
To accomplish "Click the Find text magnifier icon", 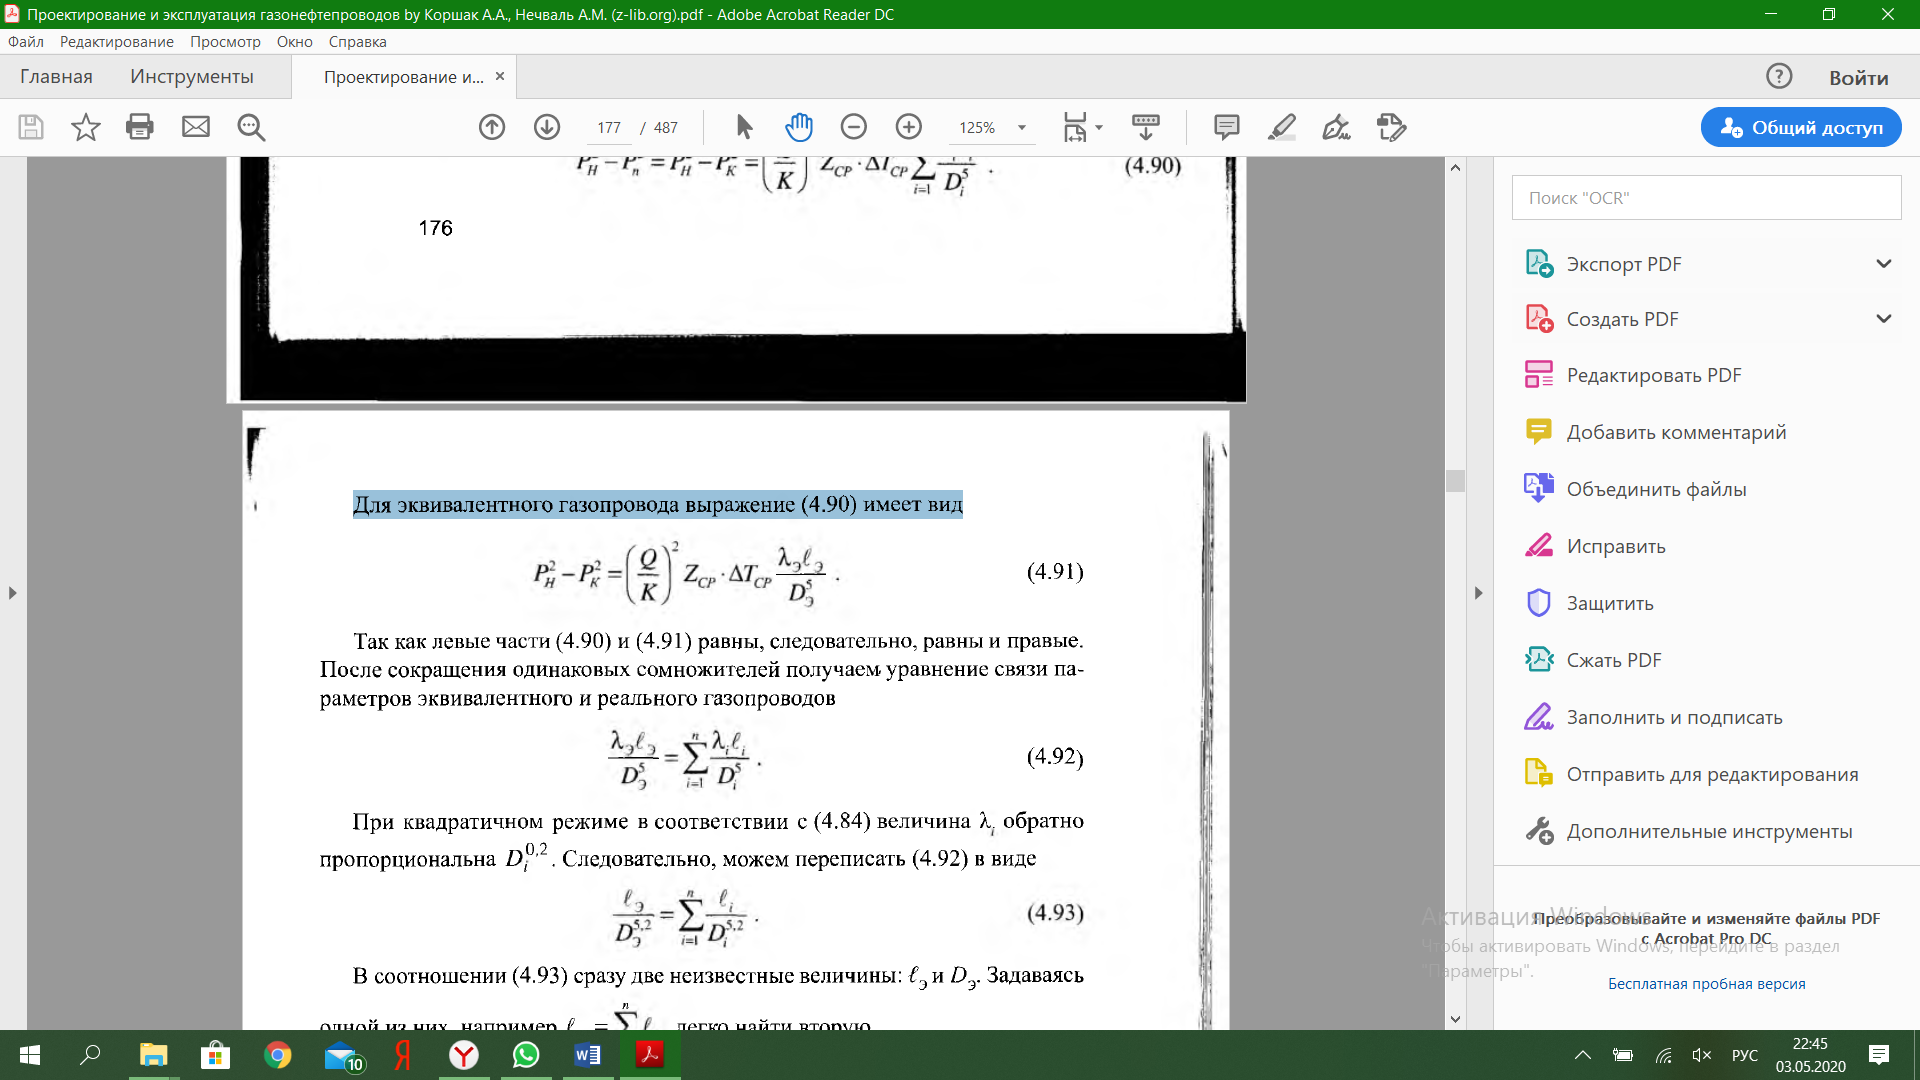I will pos(251,127).
